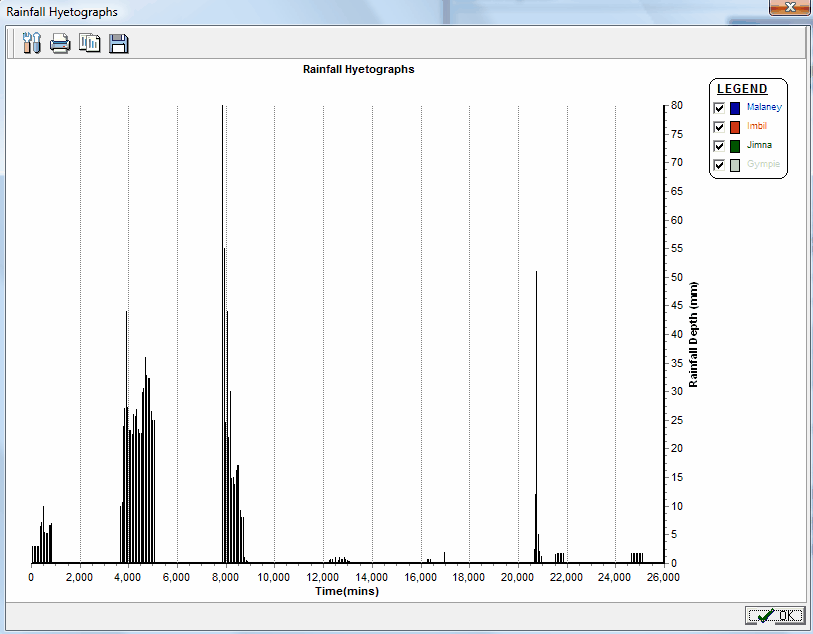Click the Rainfall Hyetographs chart title

358,70
